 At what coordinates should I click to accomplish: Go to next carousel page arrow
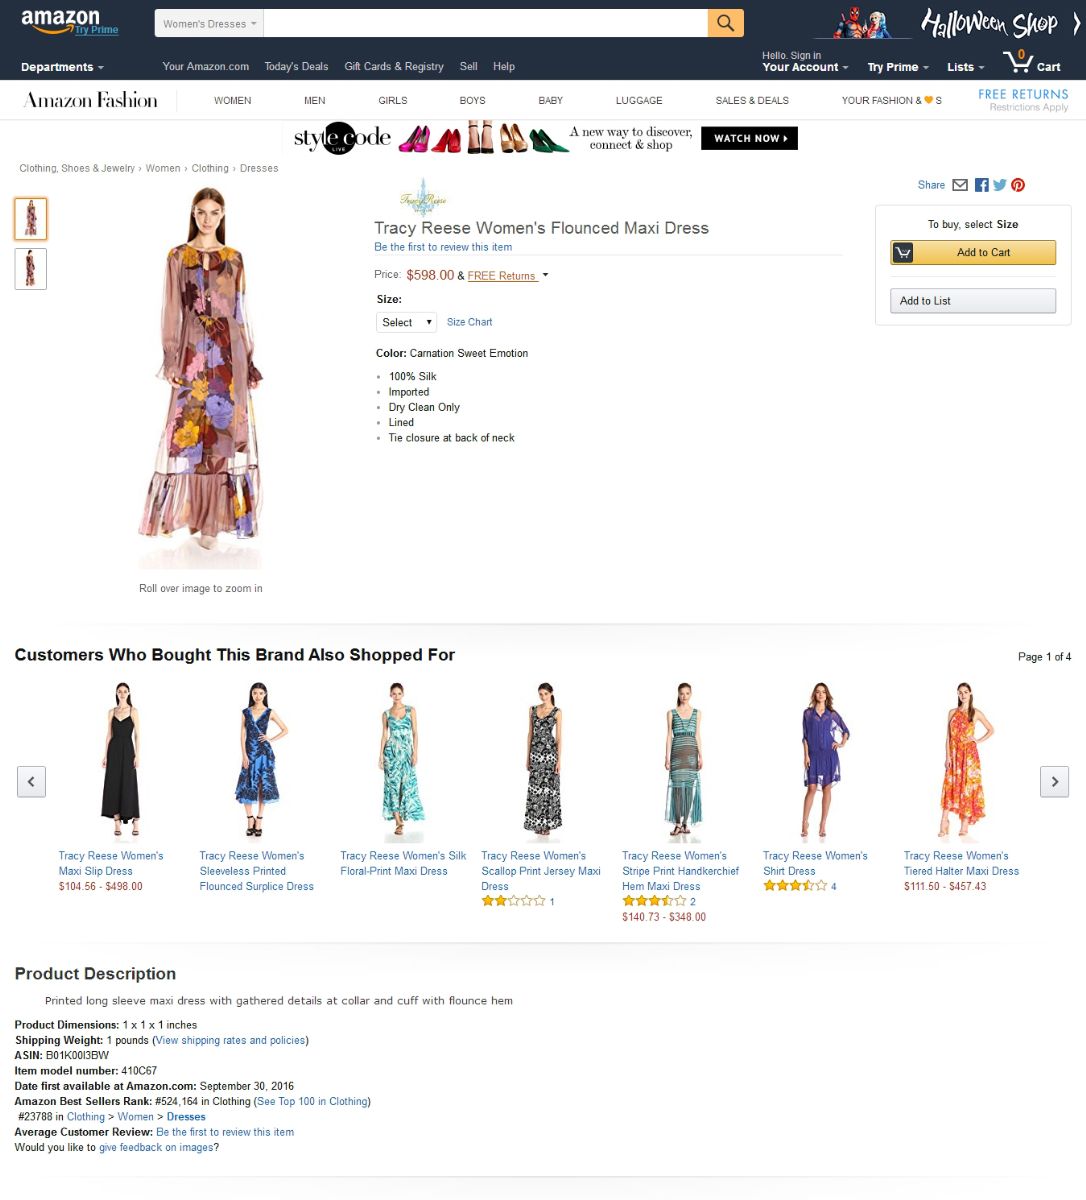coord(1054,781)
